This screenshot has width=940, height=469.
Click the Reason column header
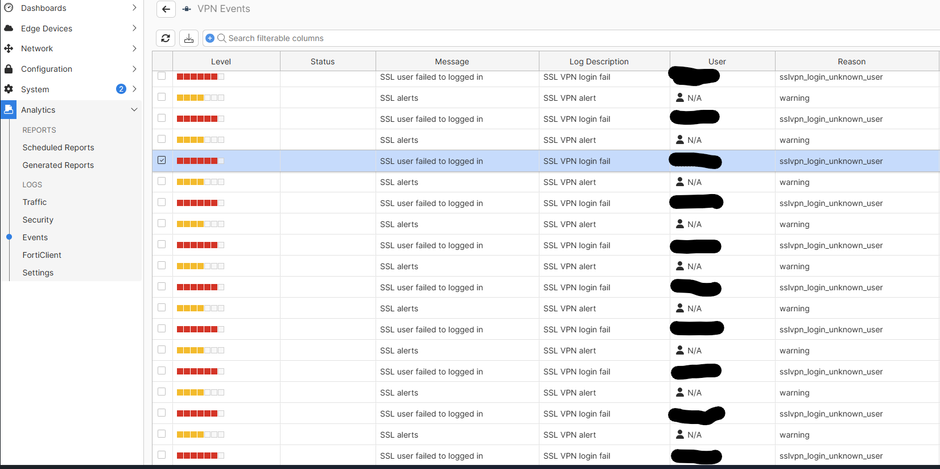point(857,61)
